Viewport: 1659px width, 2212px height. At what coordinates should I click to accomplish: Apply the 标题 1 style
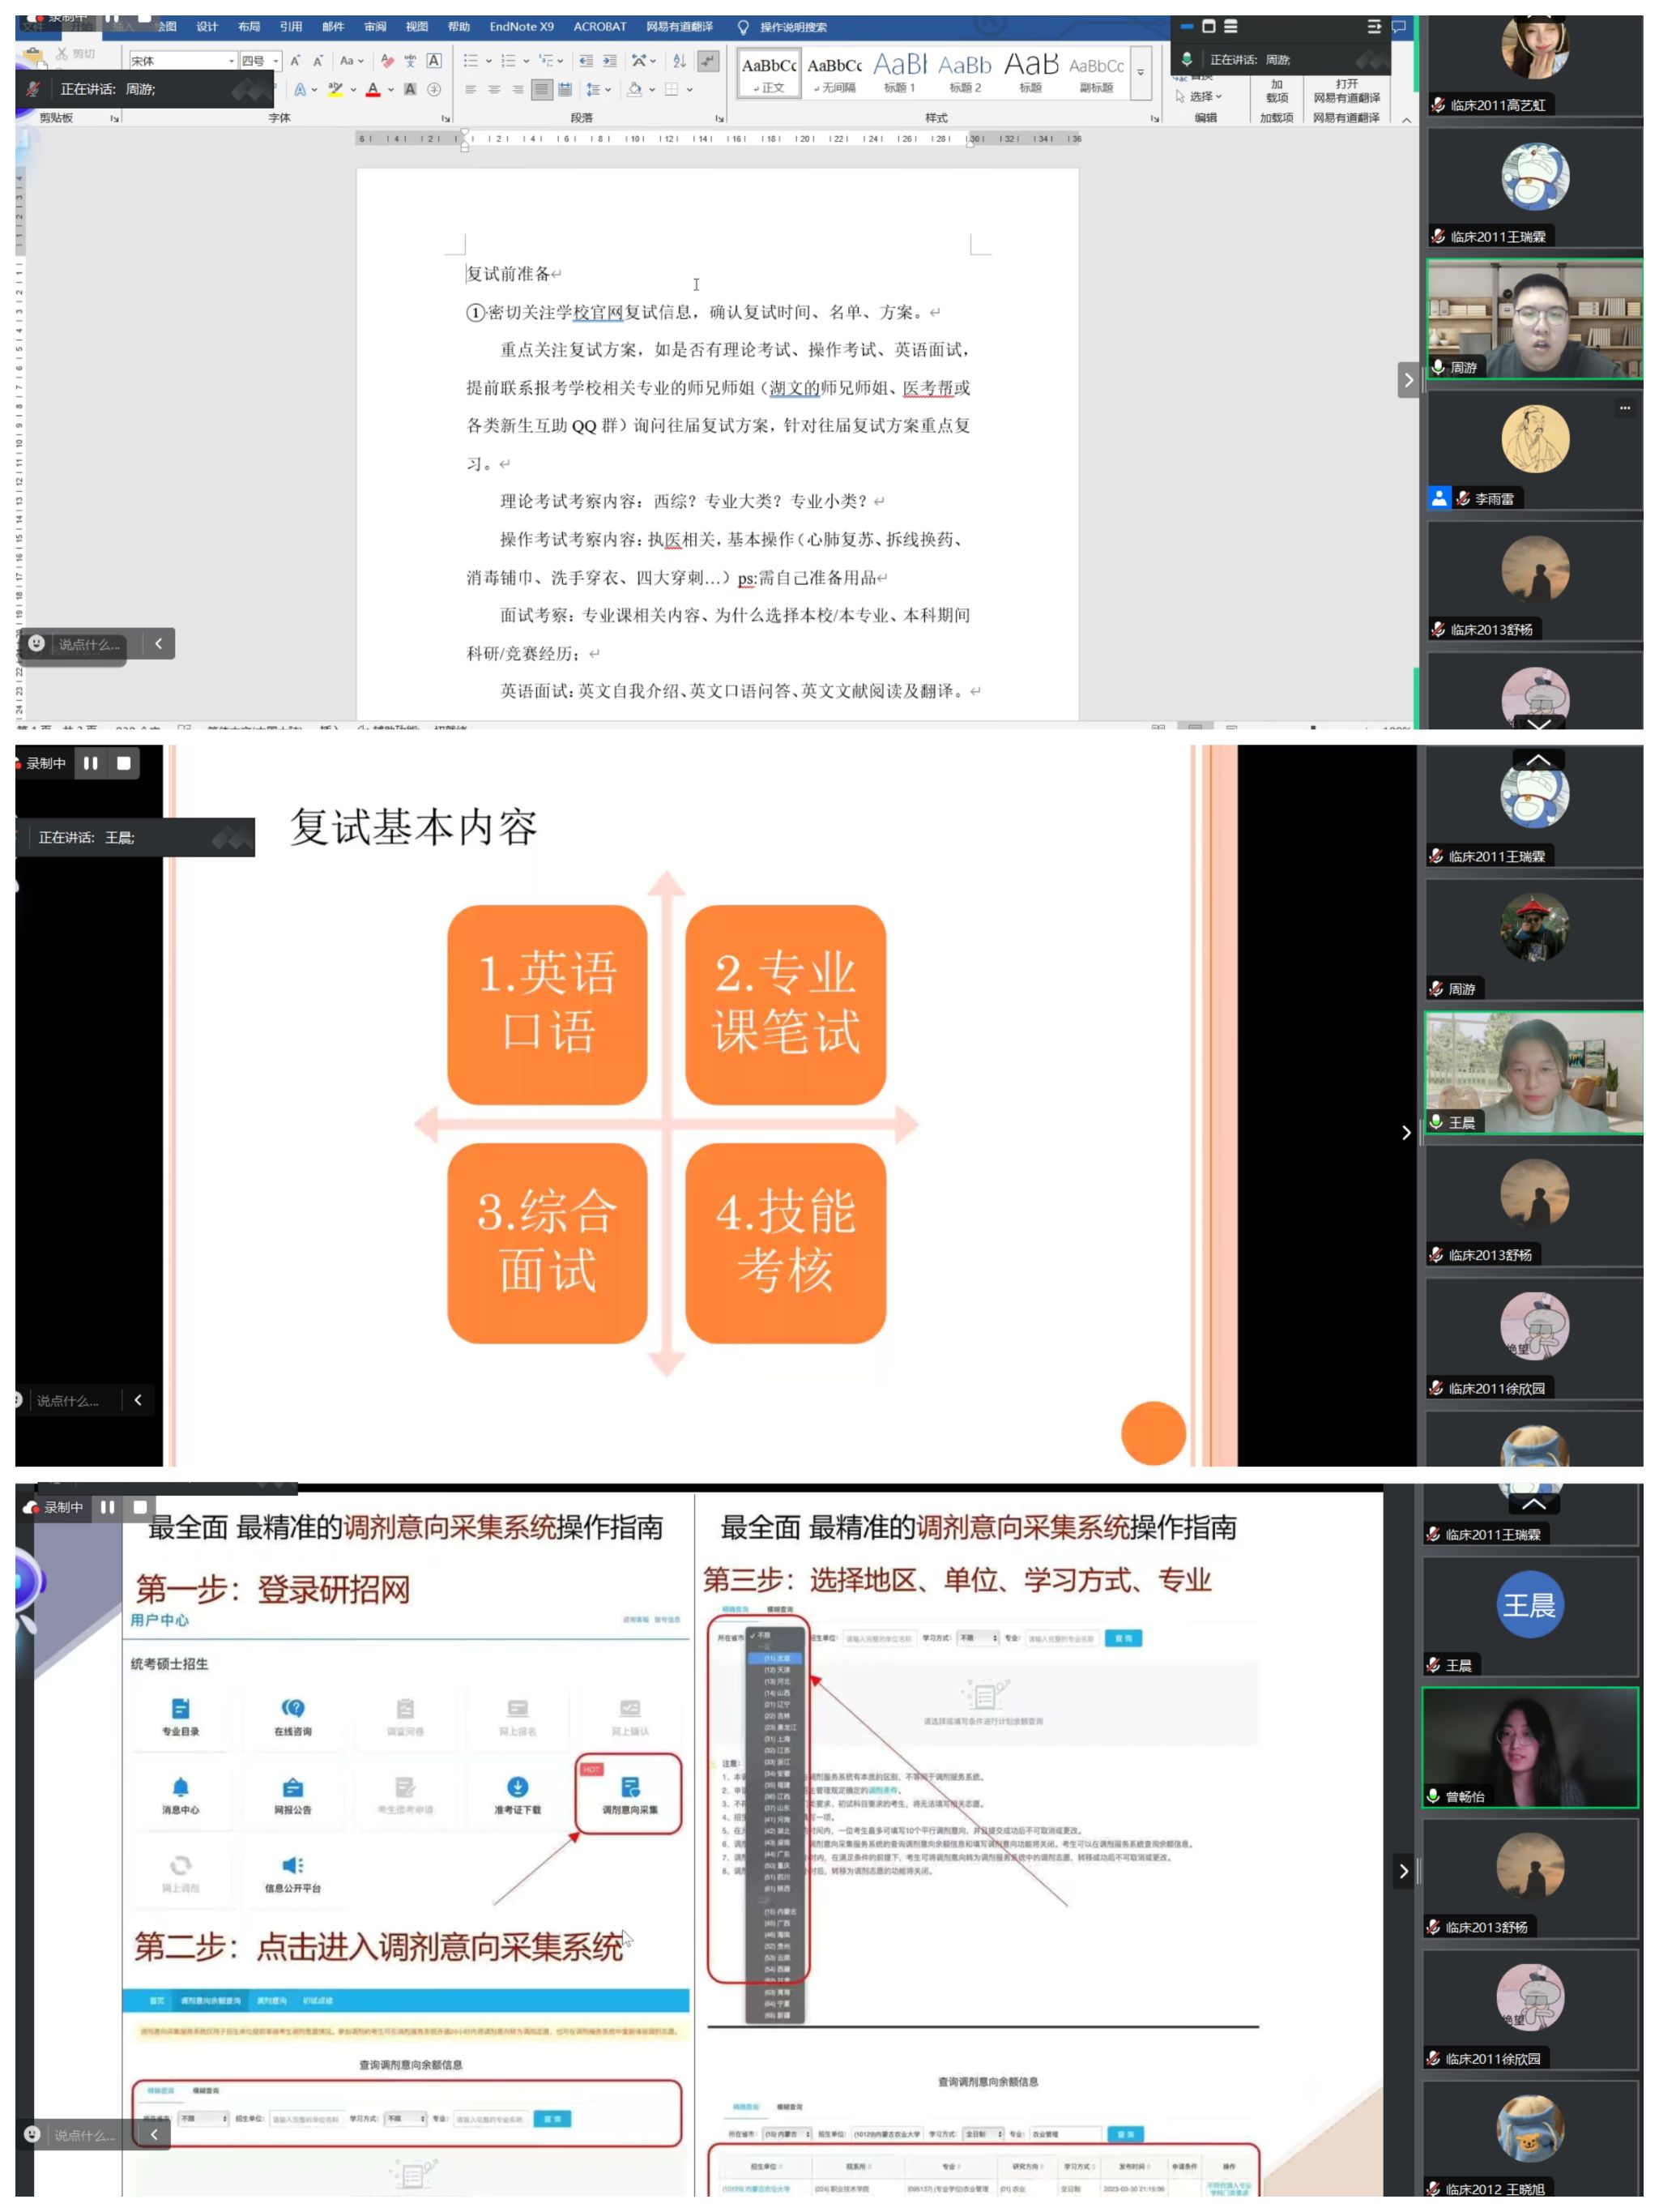click(900, 75)
